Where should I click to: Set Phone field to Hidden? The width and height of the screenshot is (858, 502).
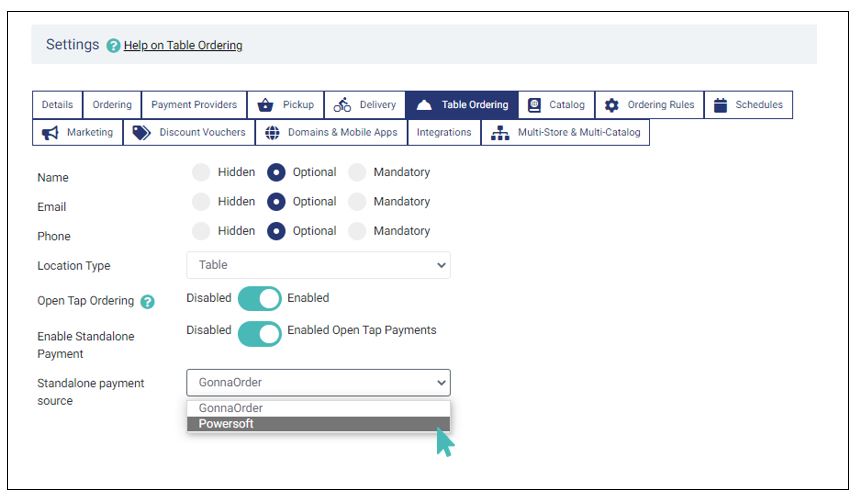(201, 231)
